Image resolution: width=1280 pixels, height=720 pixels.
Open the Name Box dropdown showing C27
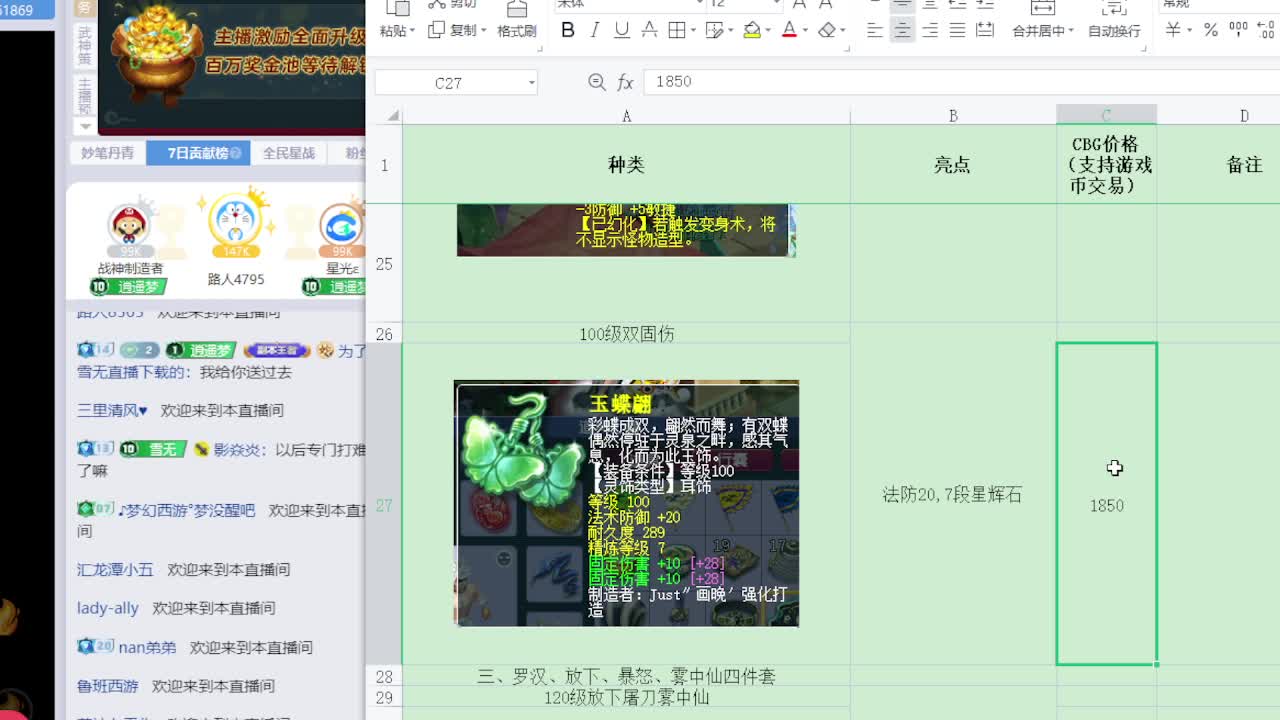531,82
